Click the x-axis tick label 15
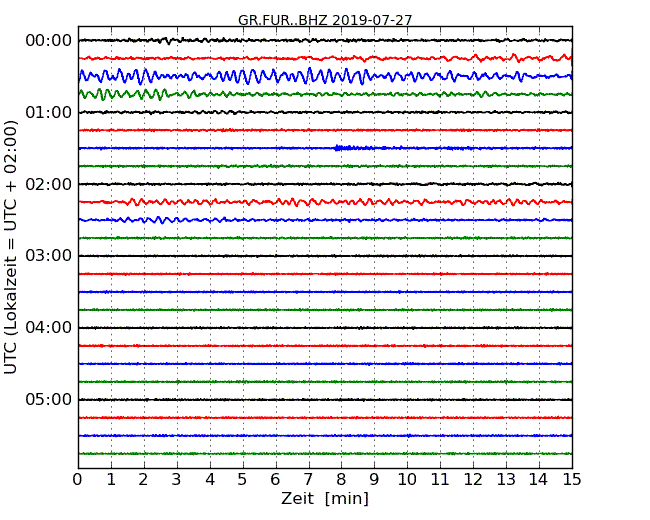Viewport: 650px width, 520px height. [x=572, y=480]
